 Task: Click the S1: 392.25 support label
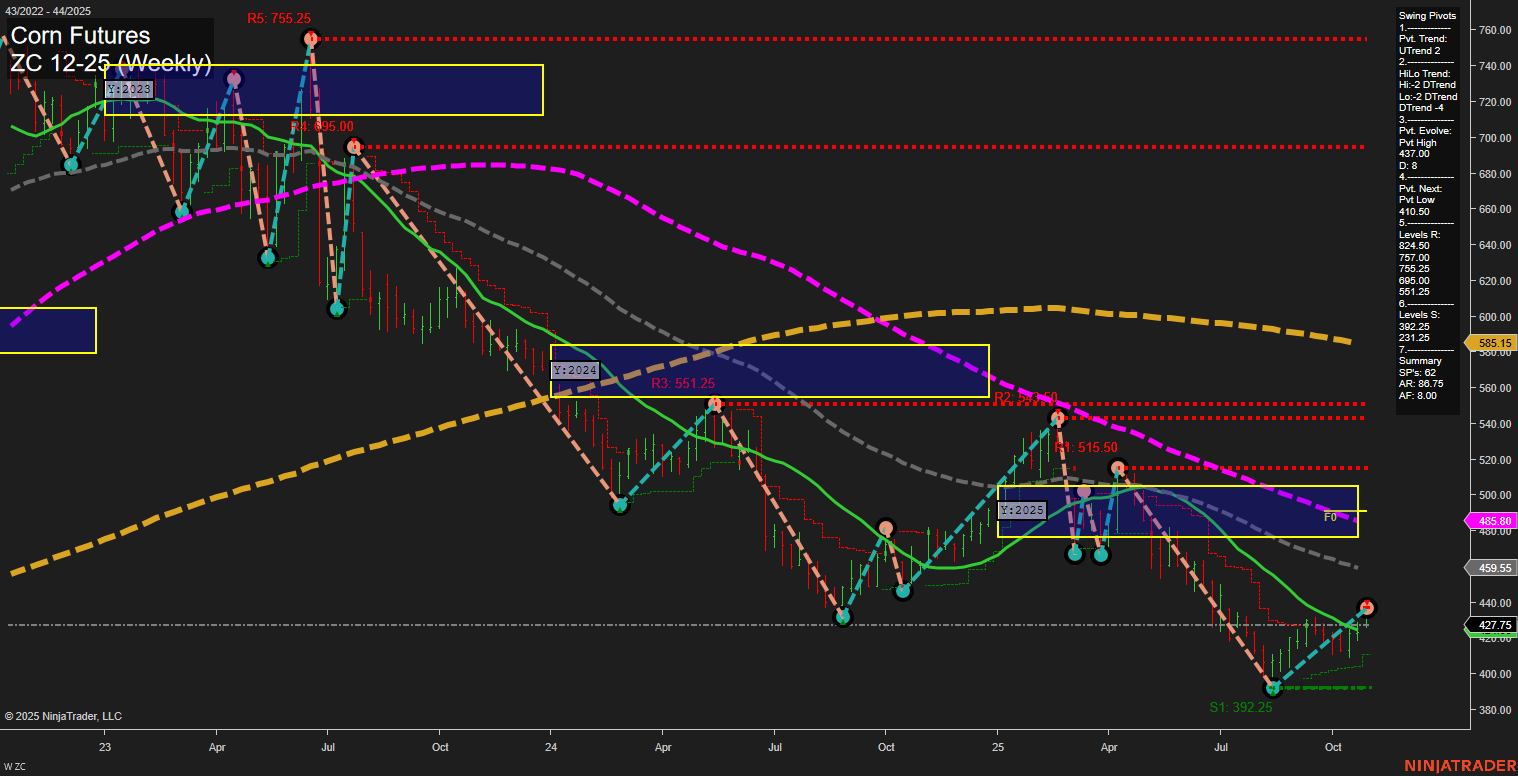pyautogui.click(x=1240, y=706)
